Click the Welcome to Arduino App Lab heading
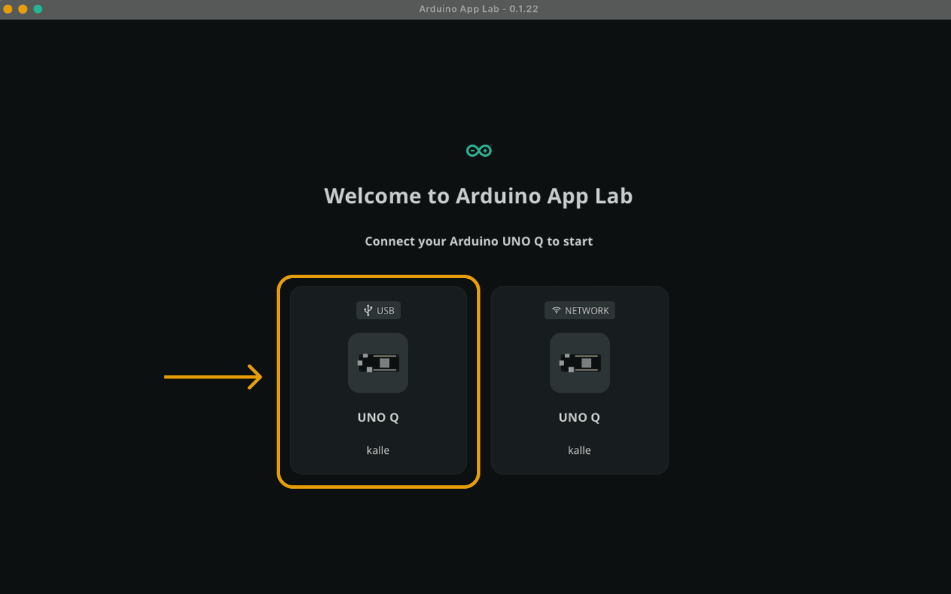The image size is (951, 594). coord(478,196)
